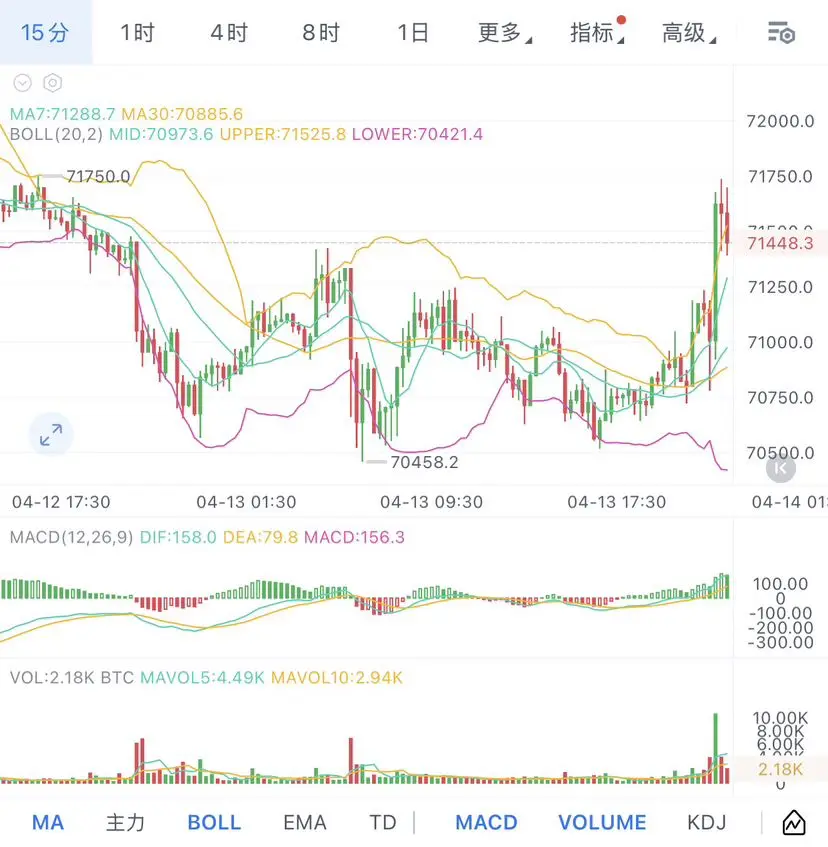Screen dimensions: 828x847
Task: Toggle the EMA indicator
Action: (x=305, y=823)
